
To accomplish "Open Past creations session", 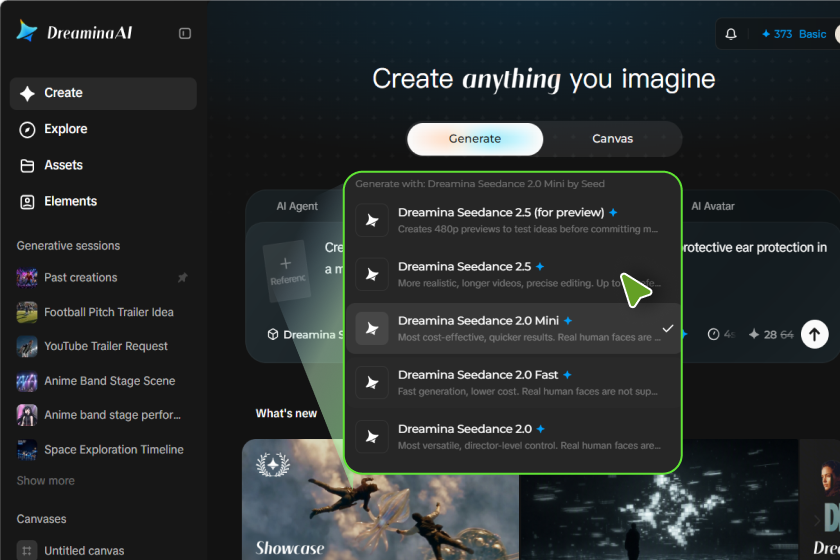I will [103, 278].
